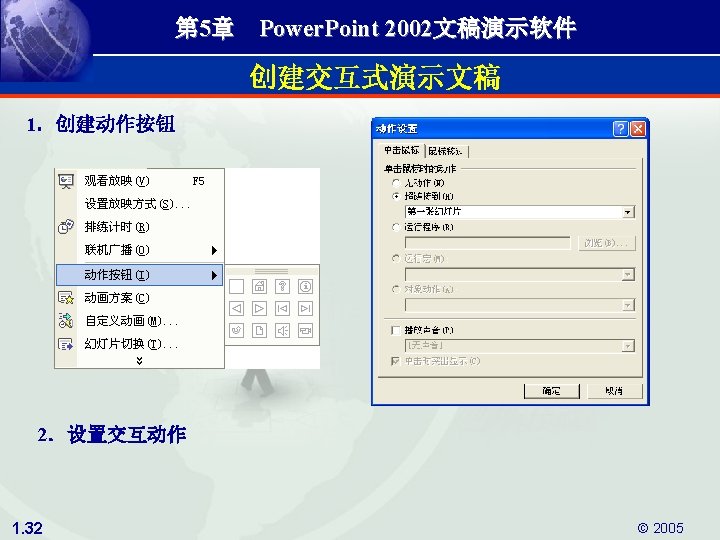Choose 幻灯片切换(T)... menu entry
The image size is (720, 540).
coord(140,344)
